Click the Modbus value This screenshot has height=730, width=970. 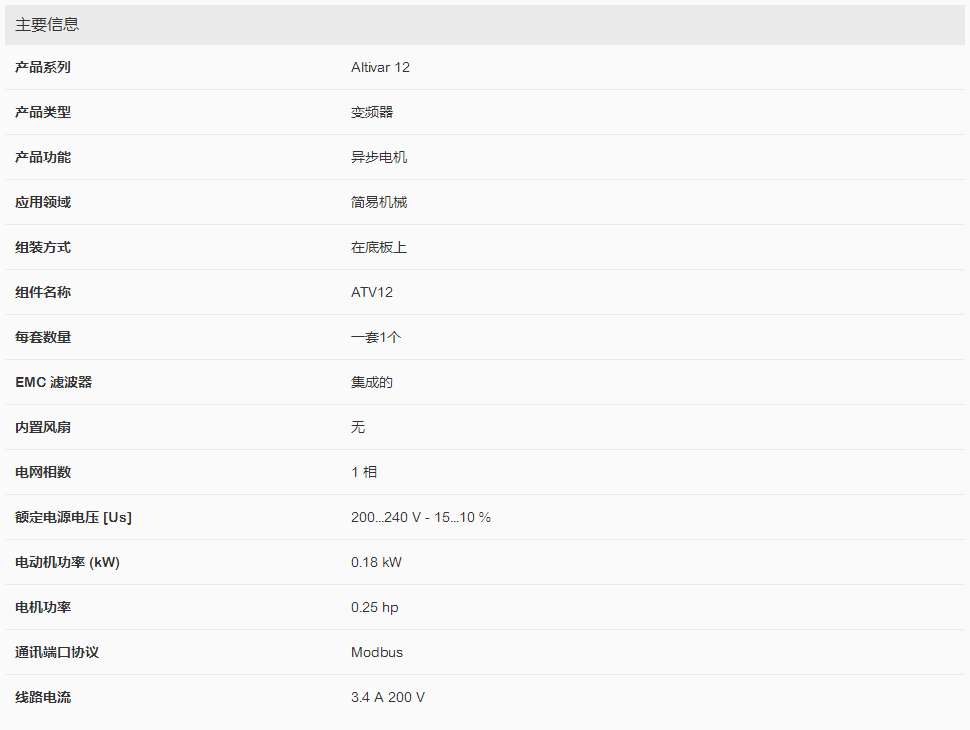(377, 653)
